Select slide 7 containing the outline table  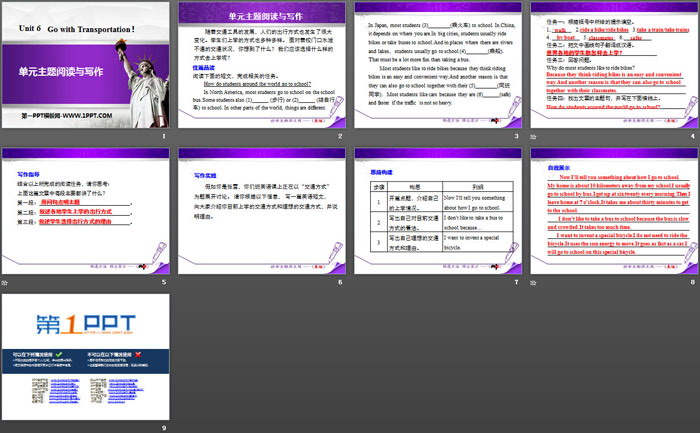[x=438, y=211]
